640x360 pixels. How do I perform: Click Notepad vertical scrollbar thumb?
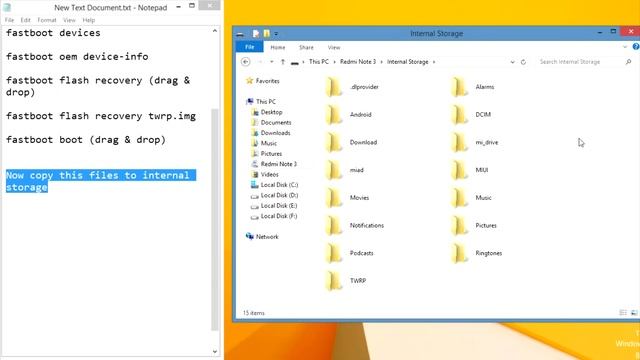tap(215, 220)
